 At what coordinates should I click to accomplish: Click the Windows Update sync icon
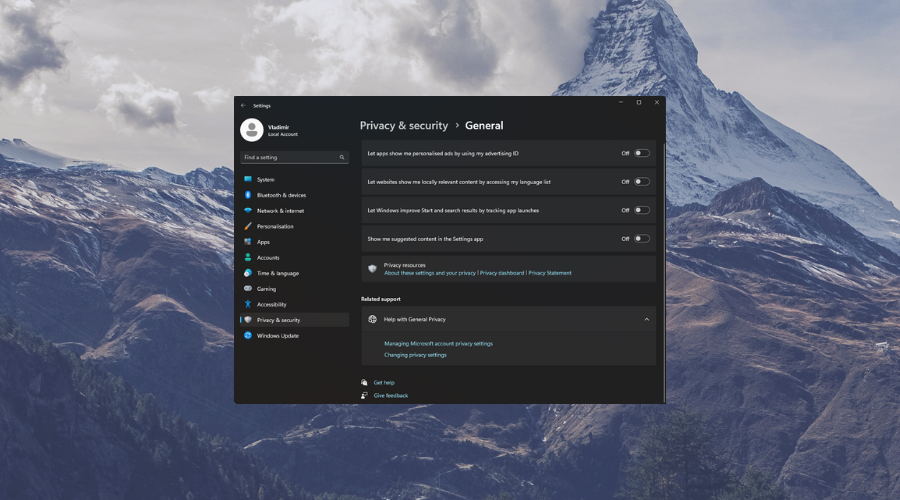pyautogui.click(x=248, y=336)
